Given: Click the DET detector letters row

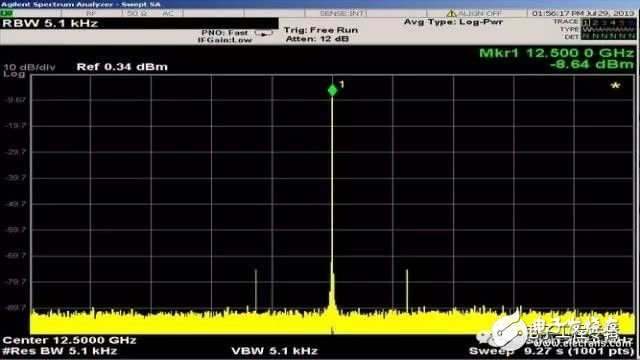Looking at the screenshot, I should [609, 36].
